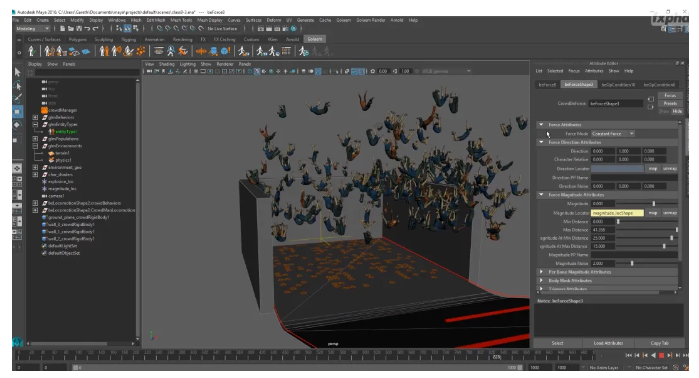Select explosion_loc in the outliner

60,181
